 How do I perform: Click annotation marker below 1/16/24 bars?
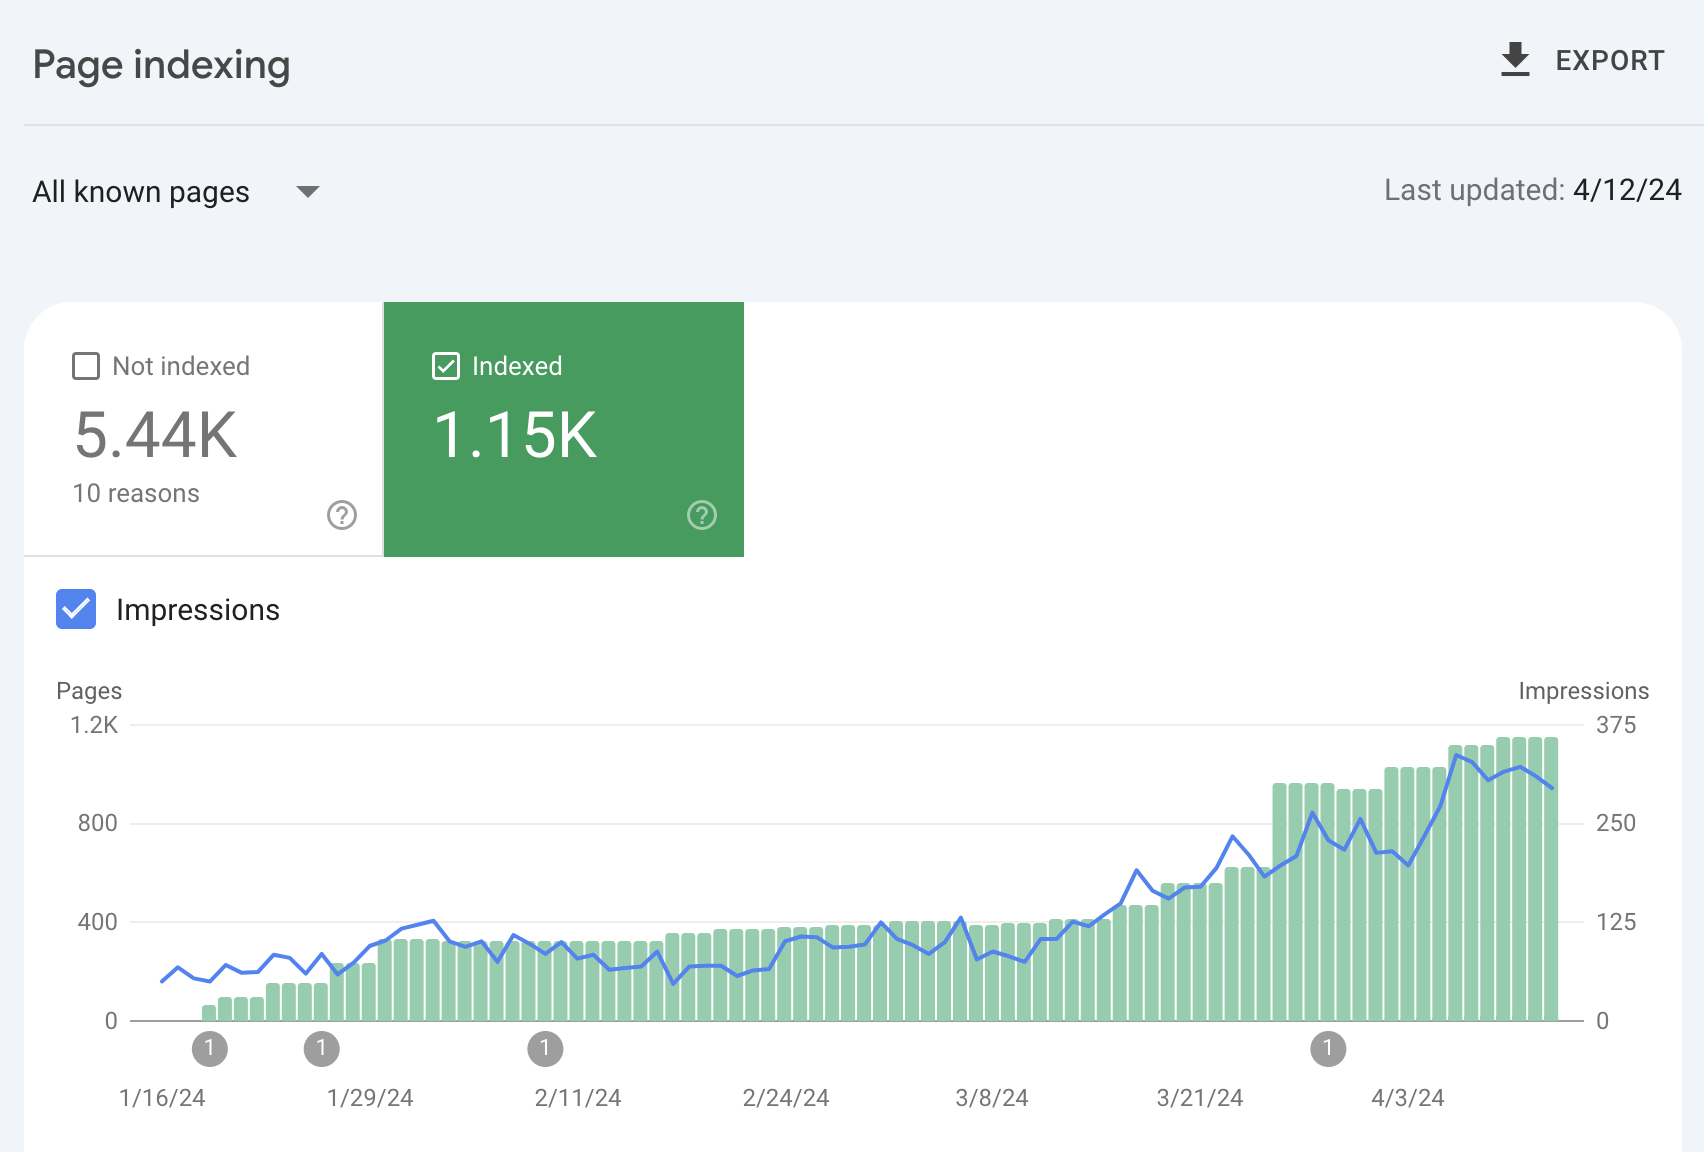point(209,1048)
